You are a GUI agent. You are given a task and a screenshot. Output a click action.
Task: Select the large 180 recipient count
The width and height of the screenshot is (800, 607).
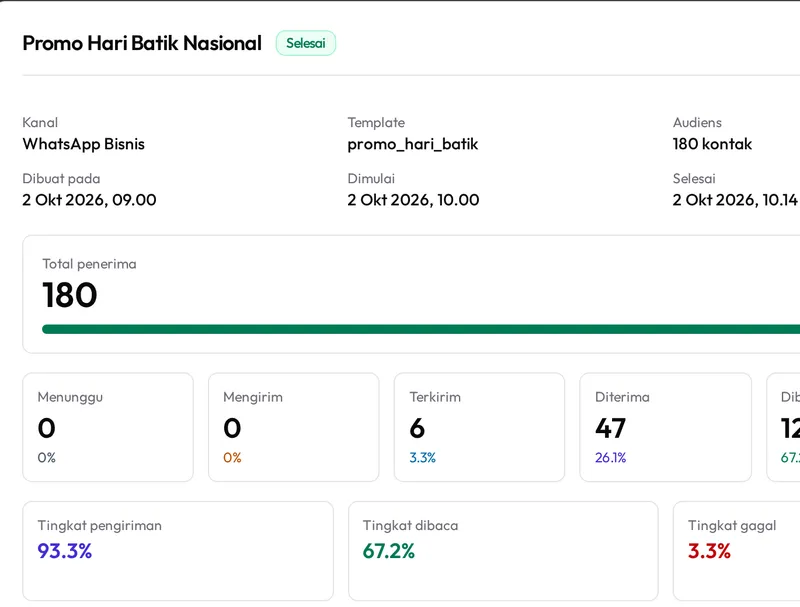(69, 295)
